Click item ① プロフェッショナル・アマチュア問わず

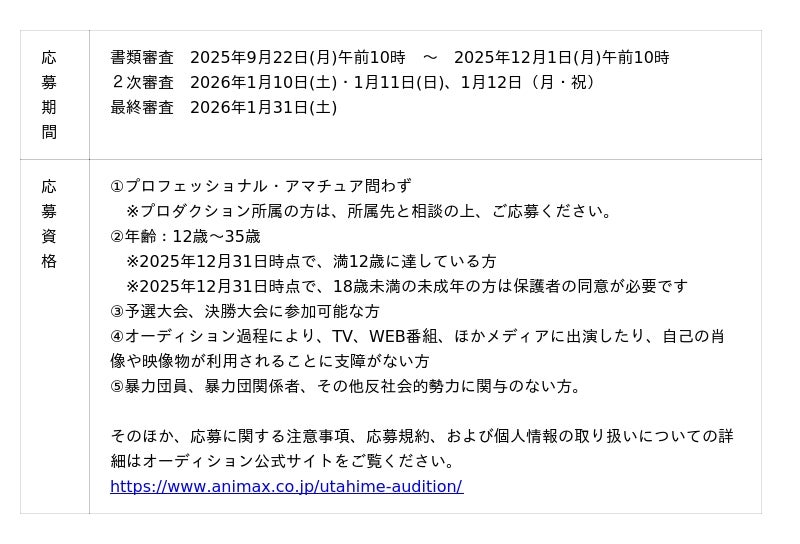click(261, 186)
